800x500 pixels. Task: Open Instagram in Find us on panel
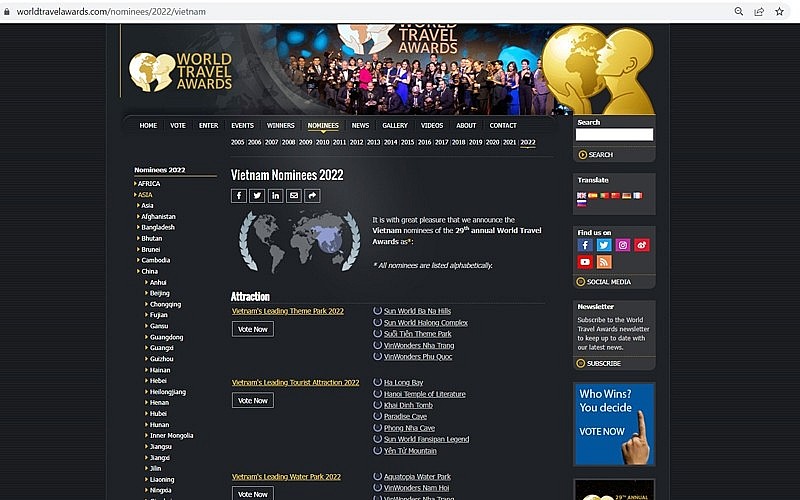point(623,245)
